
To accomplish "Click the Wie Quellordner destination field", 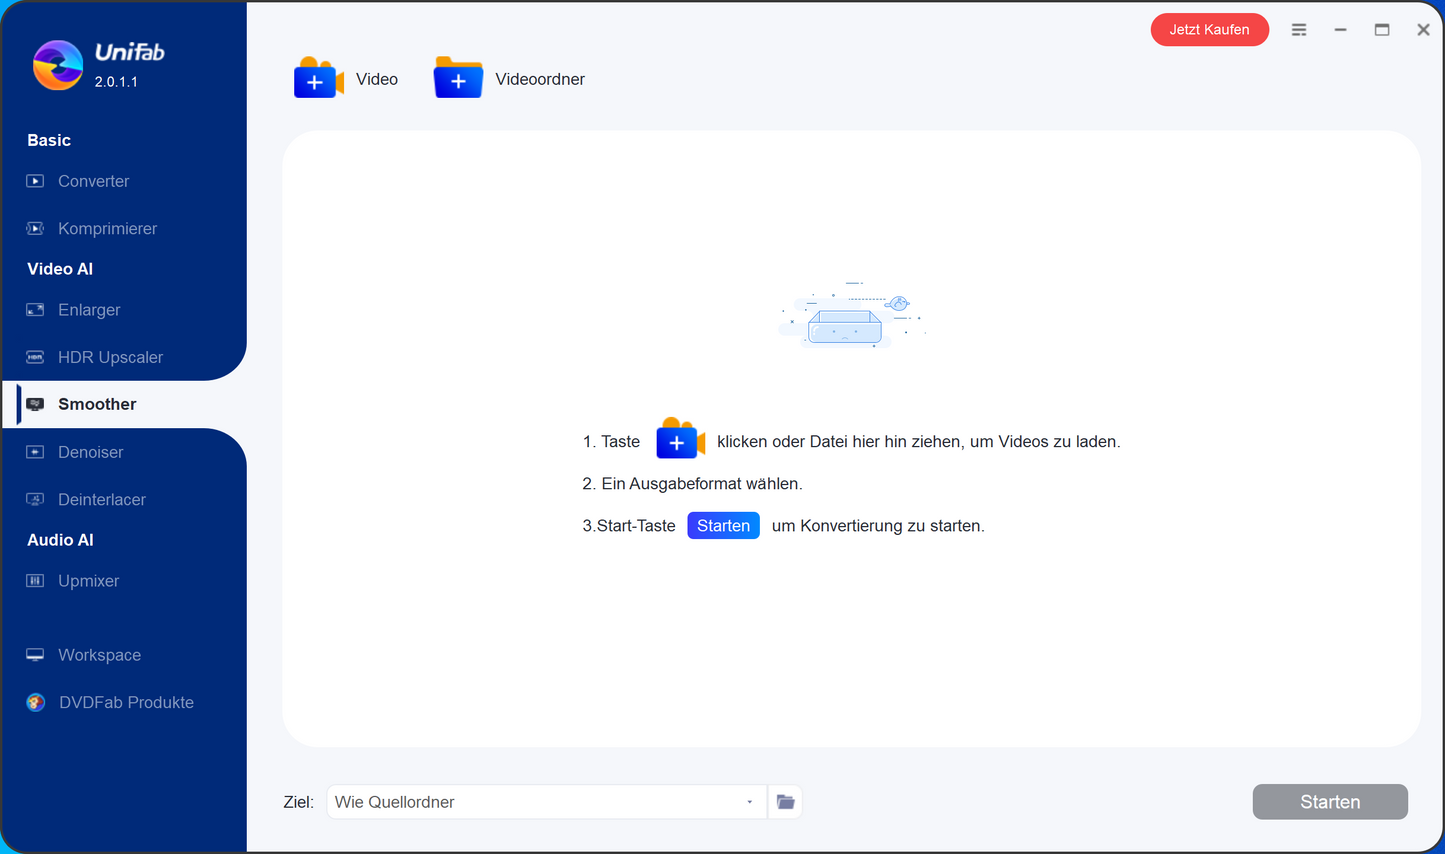I will click(535, 802).
